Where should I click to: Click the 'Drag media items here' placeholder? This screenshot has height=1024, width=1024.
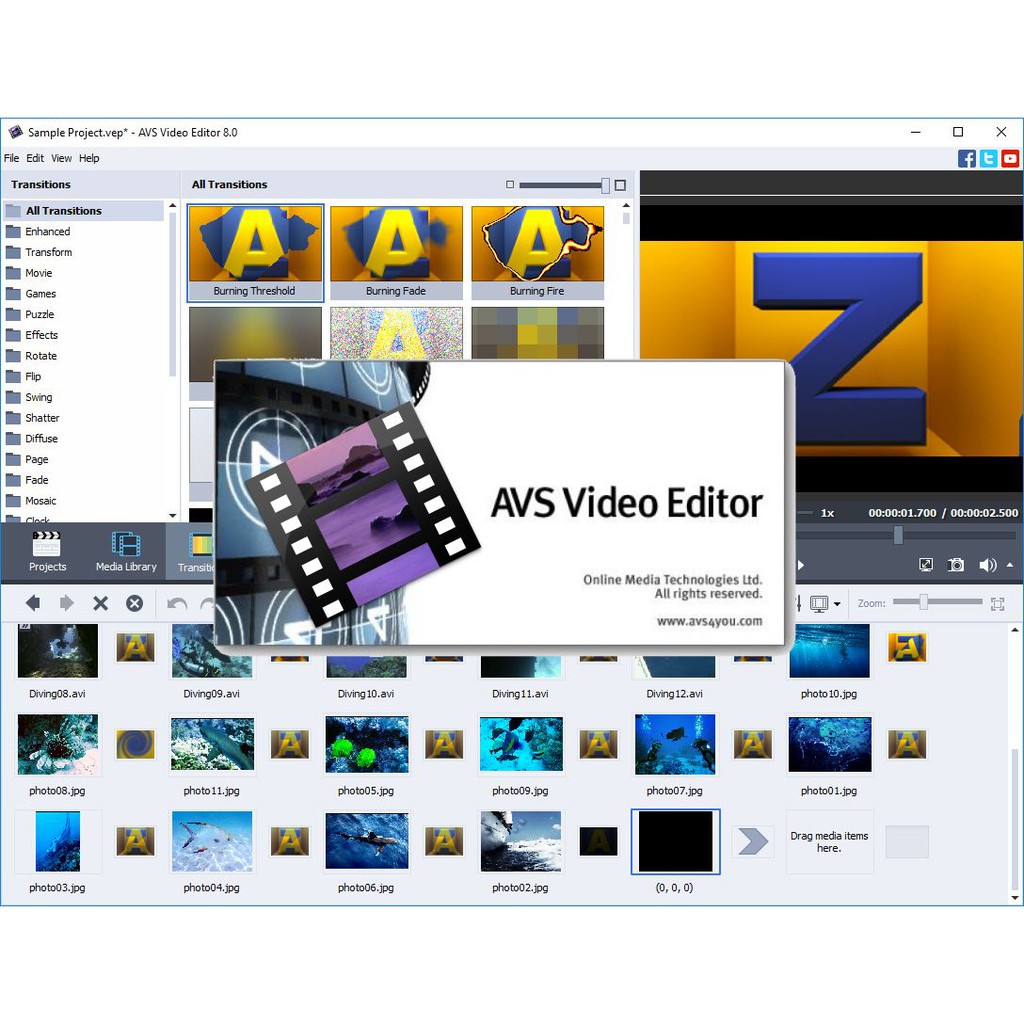click(x=829, y=842)
